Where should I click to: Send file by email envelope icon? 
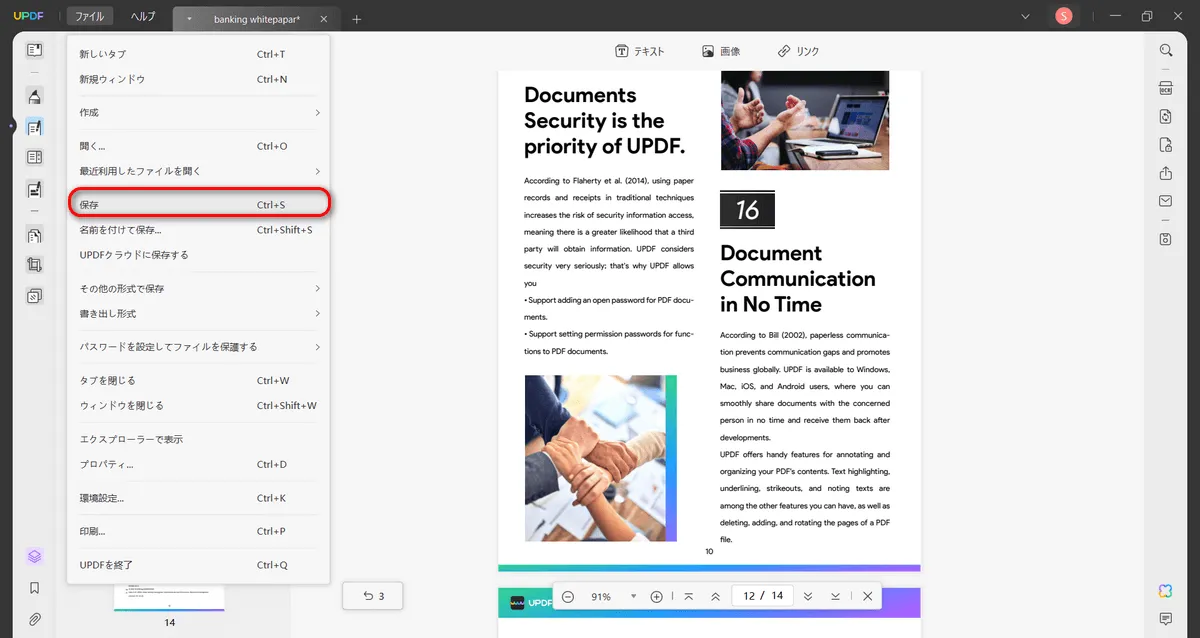[1166, 201]
